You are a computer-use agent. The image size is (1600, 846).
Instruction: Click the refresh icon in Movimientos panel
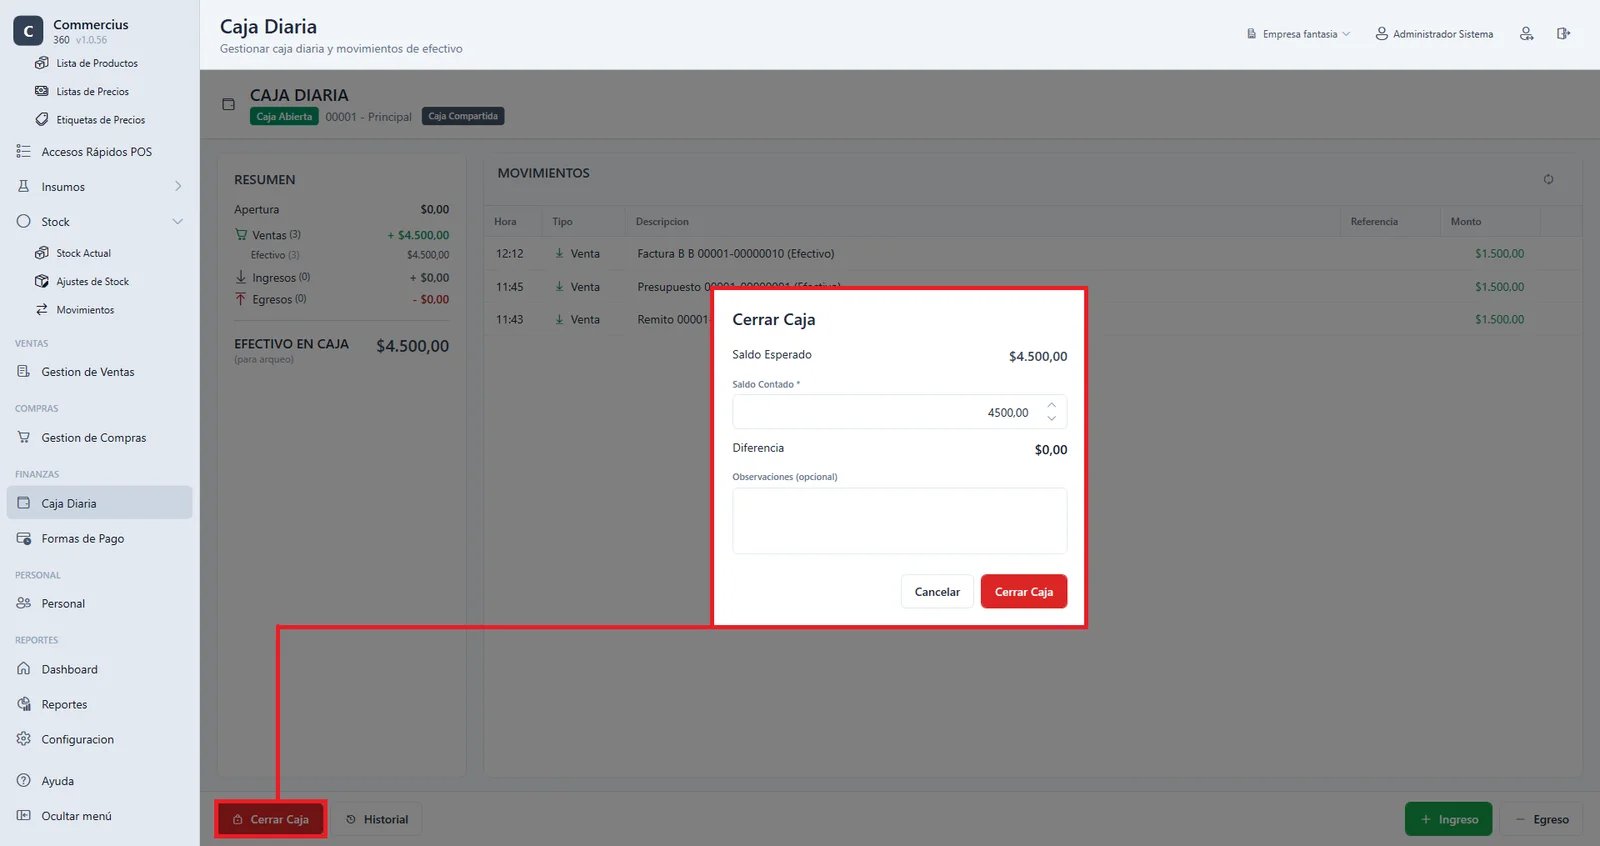tap(1548, 179)
